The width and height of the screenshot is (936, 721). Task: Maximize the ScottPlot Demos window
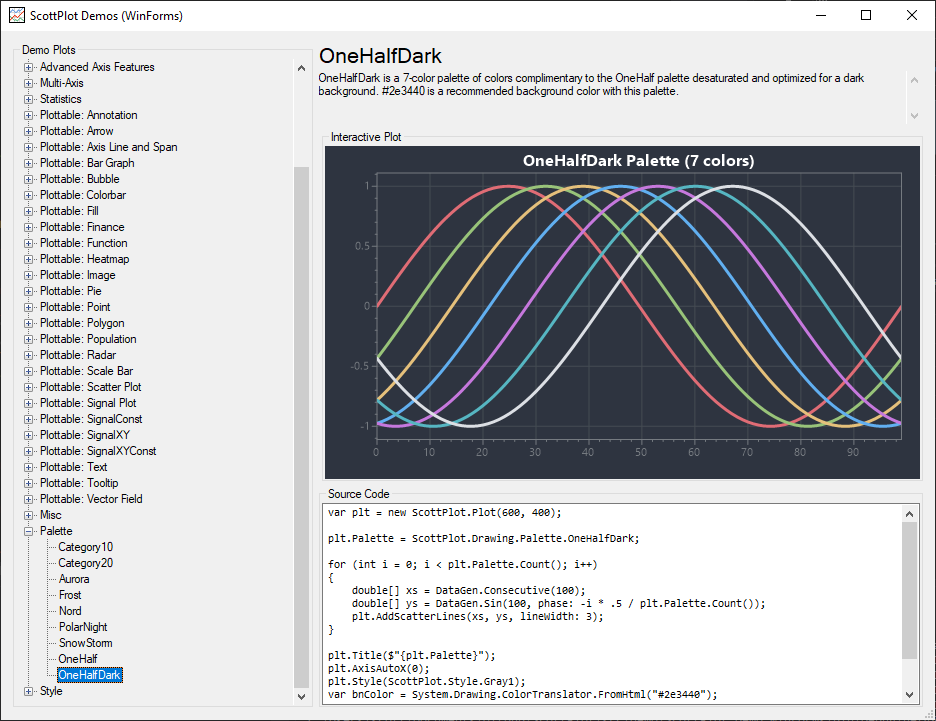(866, 16)
